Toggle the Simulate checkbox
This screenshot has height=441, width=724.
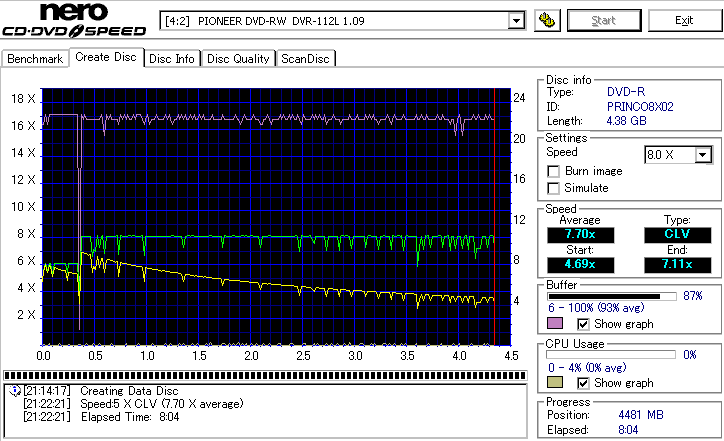553,188
